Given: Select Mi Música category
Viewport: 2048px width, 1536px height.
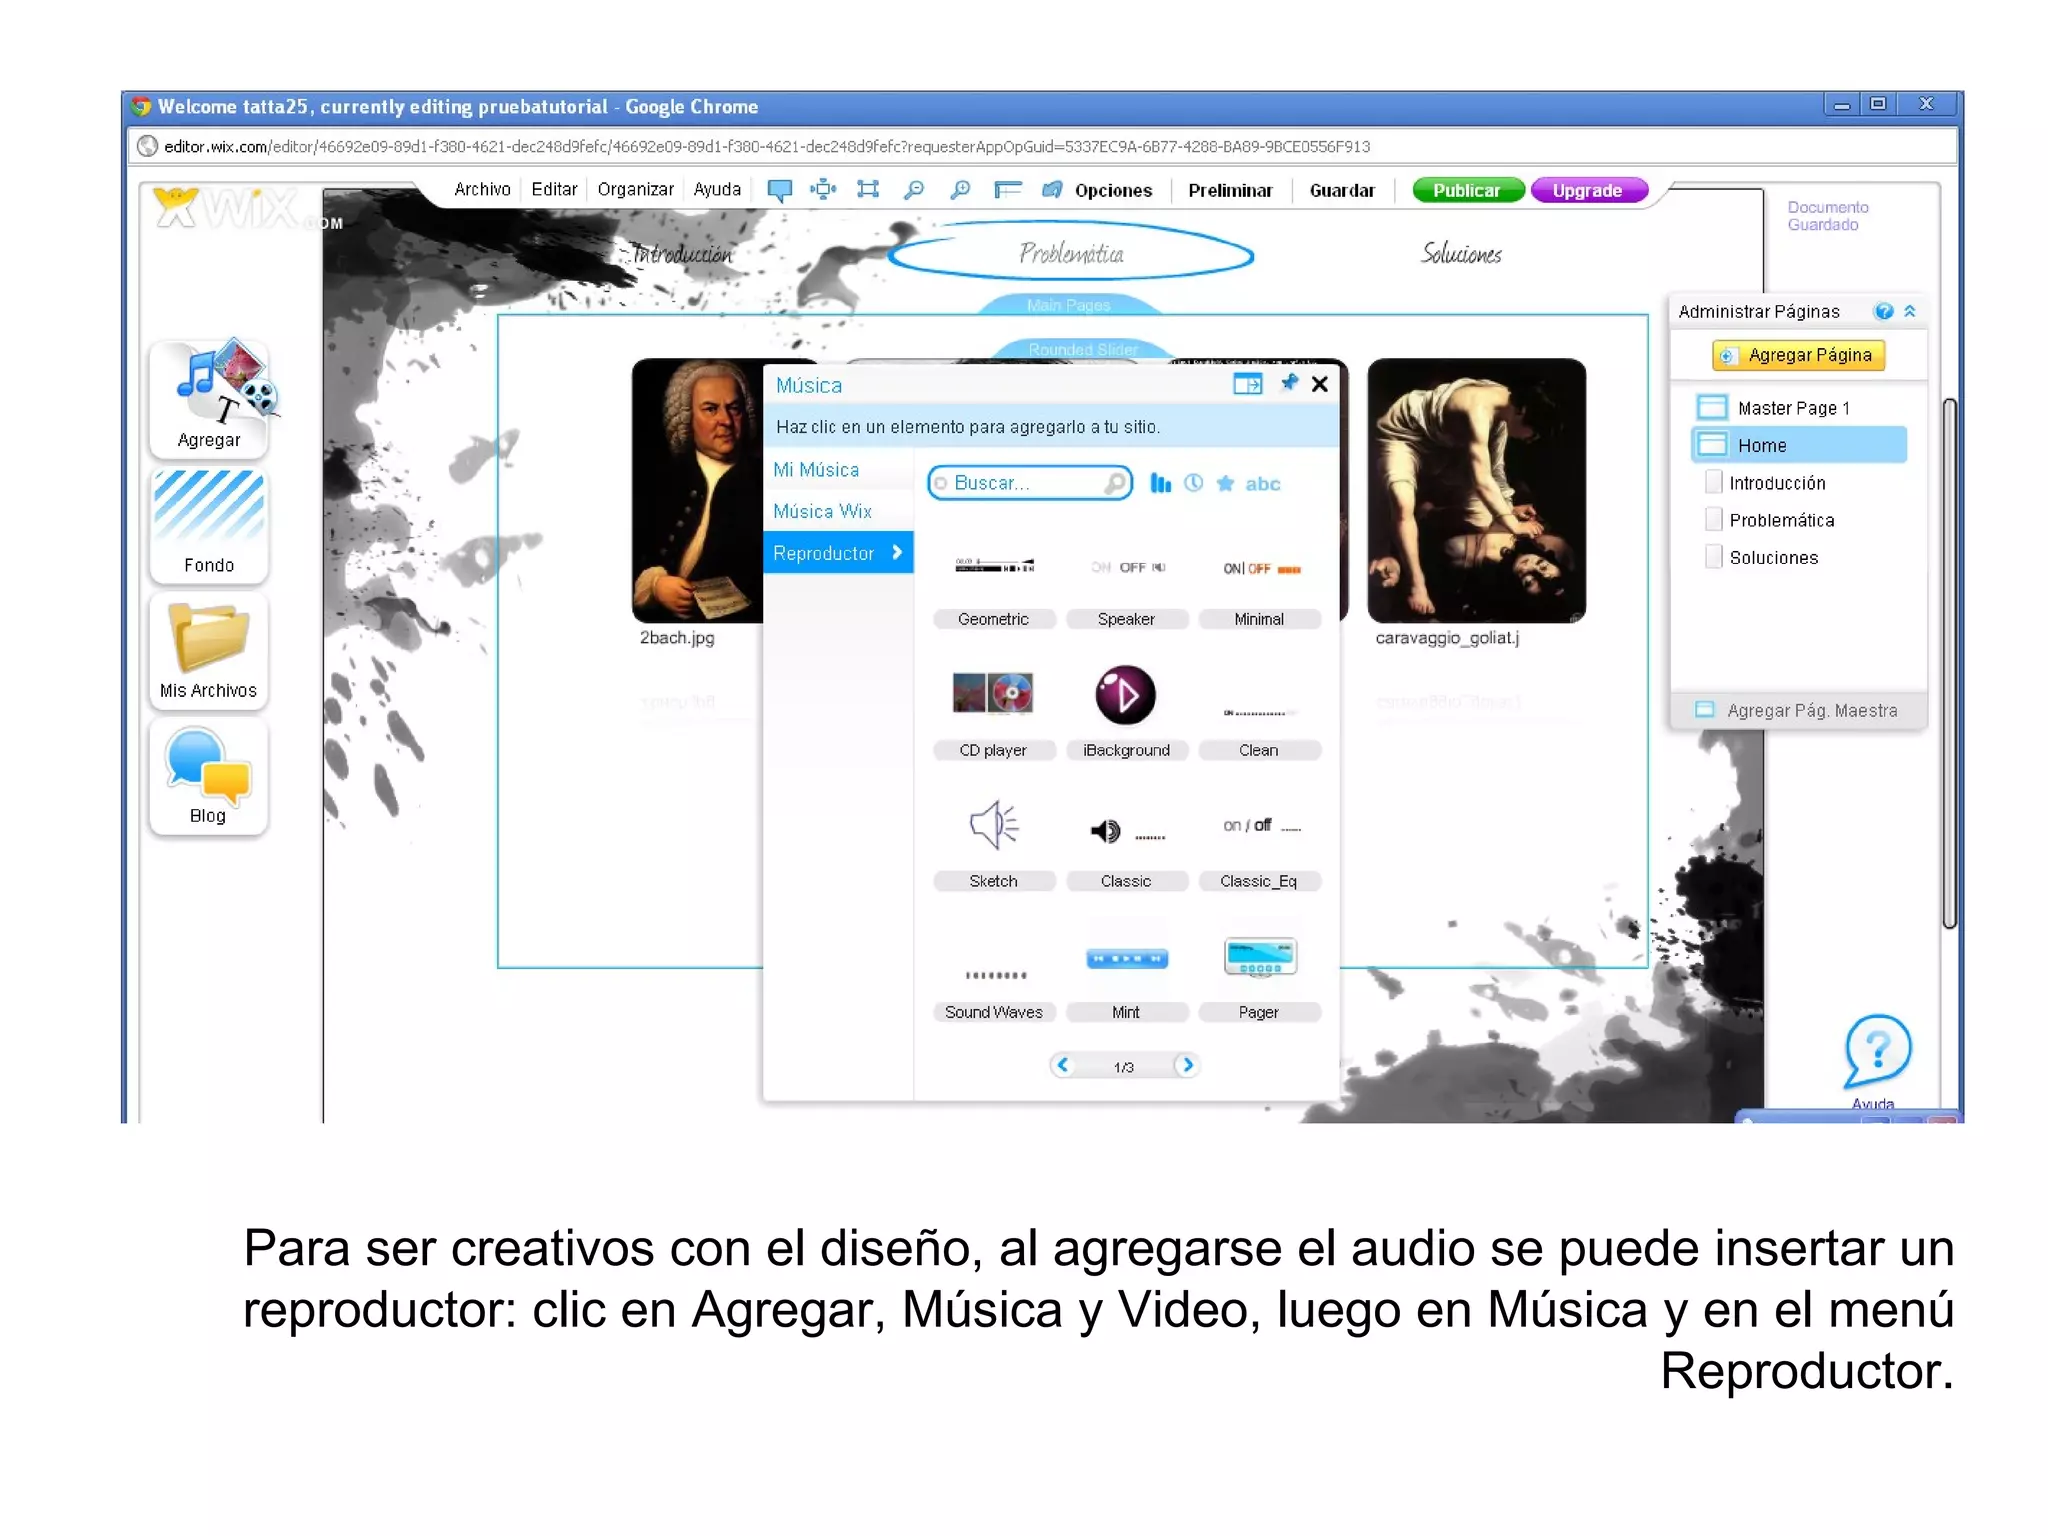Looking at the screenshot, I should pyautogui.click(x=838, y=470).
